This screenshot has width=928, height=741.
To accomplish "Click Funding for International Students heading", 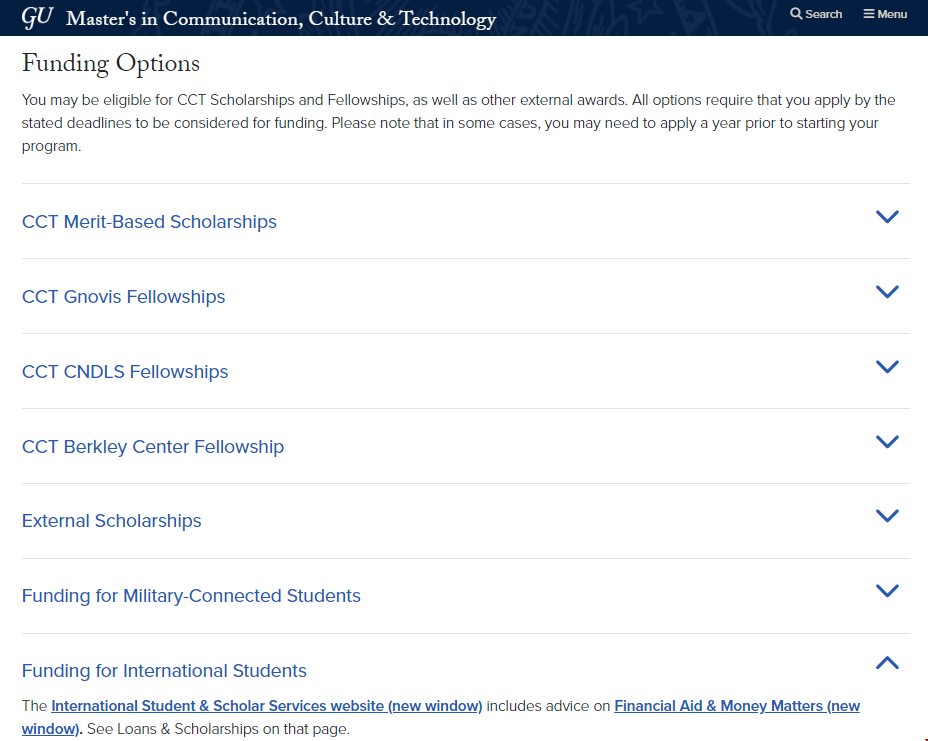I will tap(164, 671).
